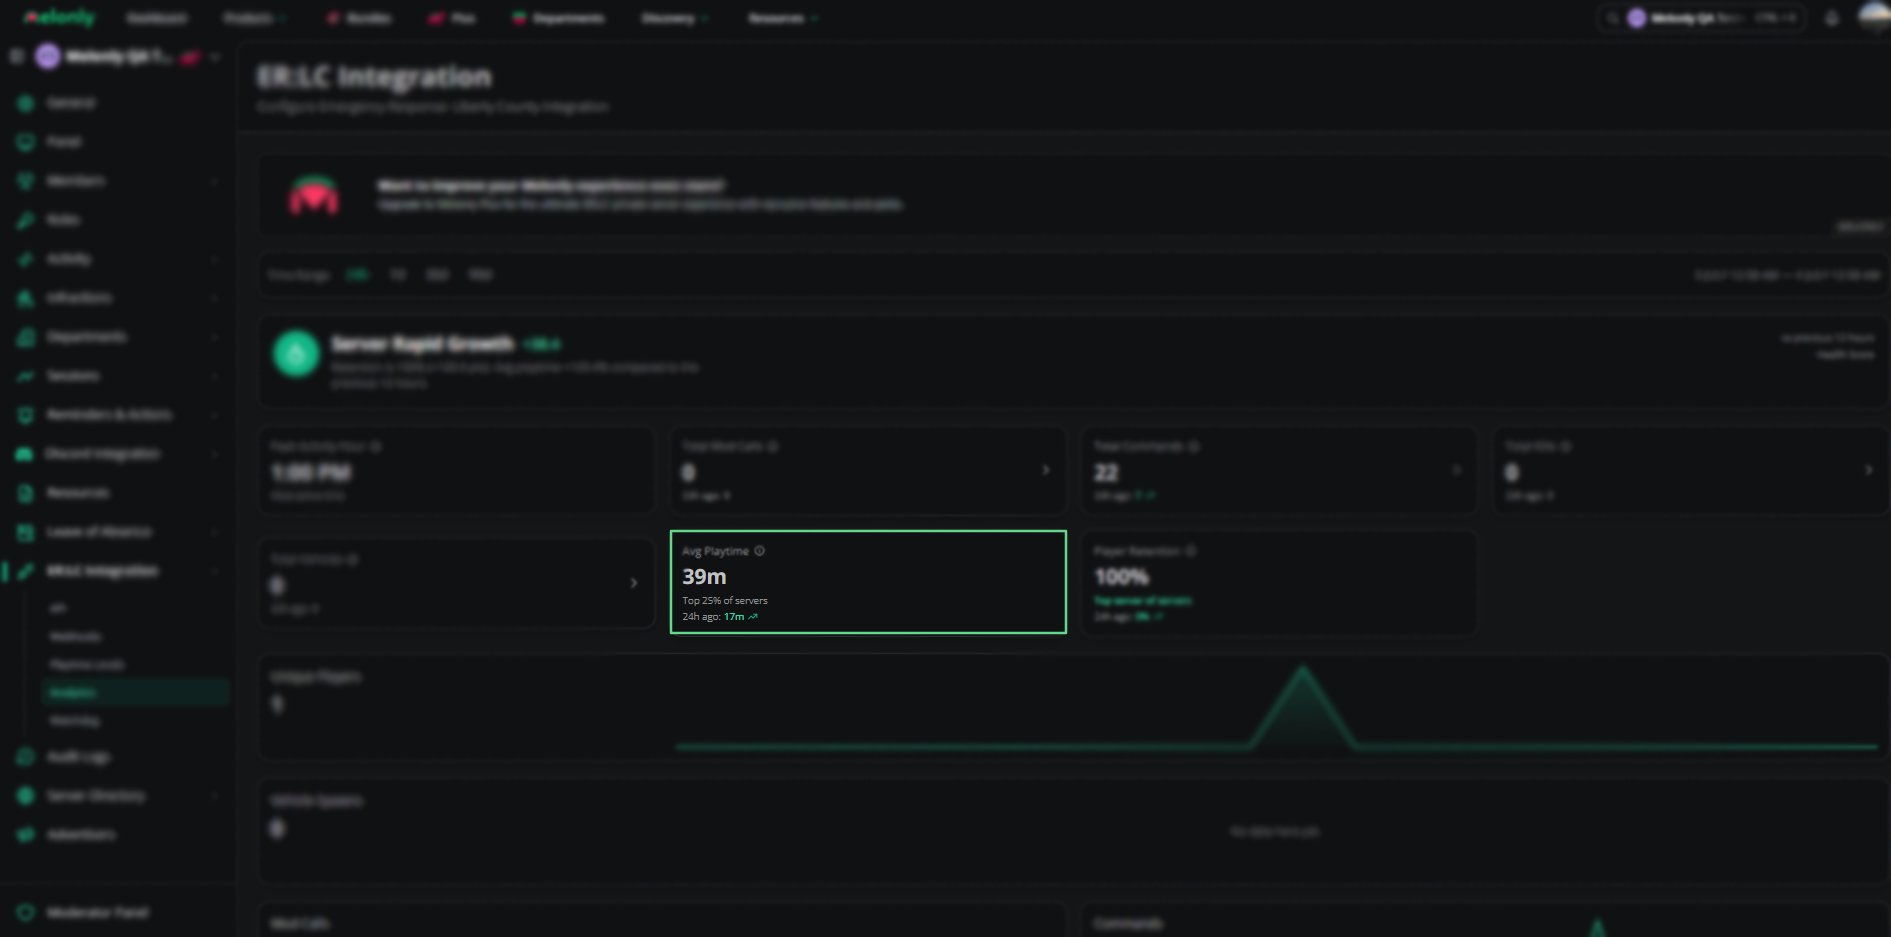This screenshot has width=1891, height=937.
Task: Open the Products dropdown in top navigation
Action: pos(255,18)
